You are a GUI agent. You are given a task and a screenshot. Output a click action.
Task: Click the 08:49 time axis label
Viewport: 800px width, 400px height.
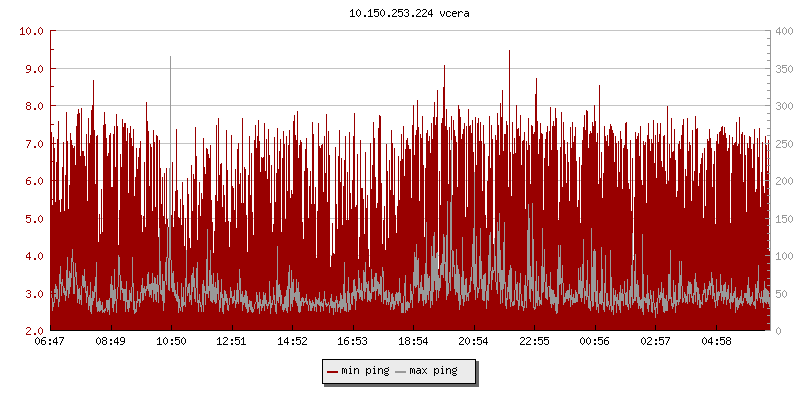tap(111, 342)
